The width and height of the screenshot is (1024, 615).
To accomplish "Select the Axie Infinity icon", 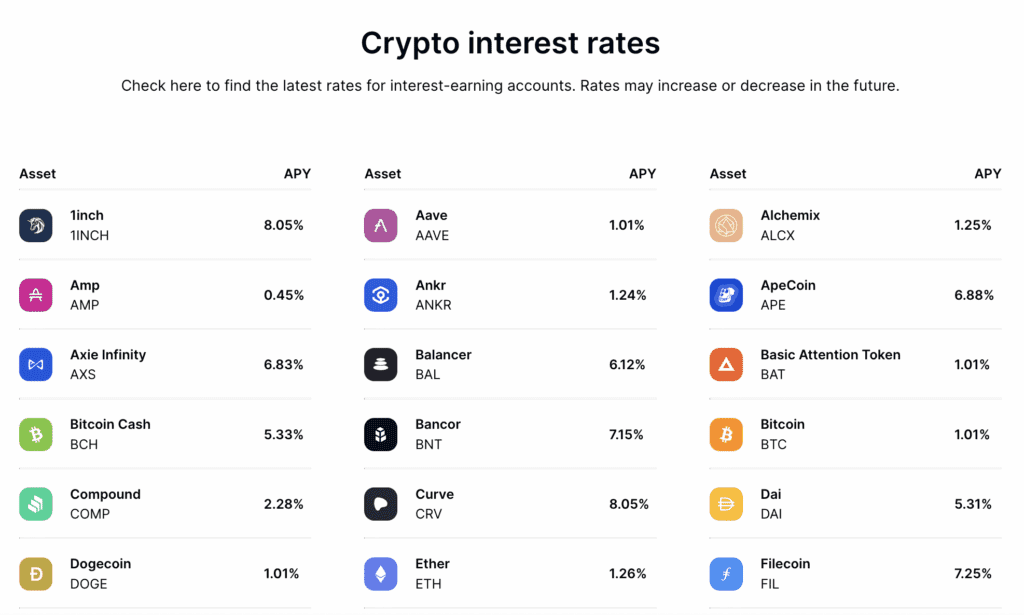I will pos(36,364).
